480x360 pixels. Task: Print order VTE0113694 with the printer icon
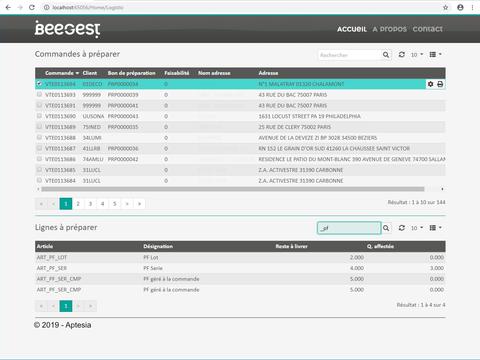coord(440,84)
